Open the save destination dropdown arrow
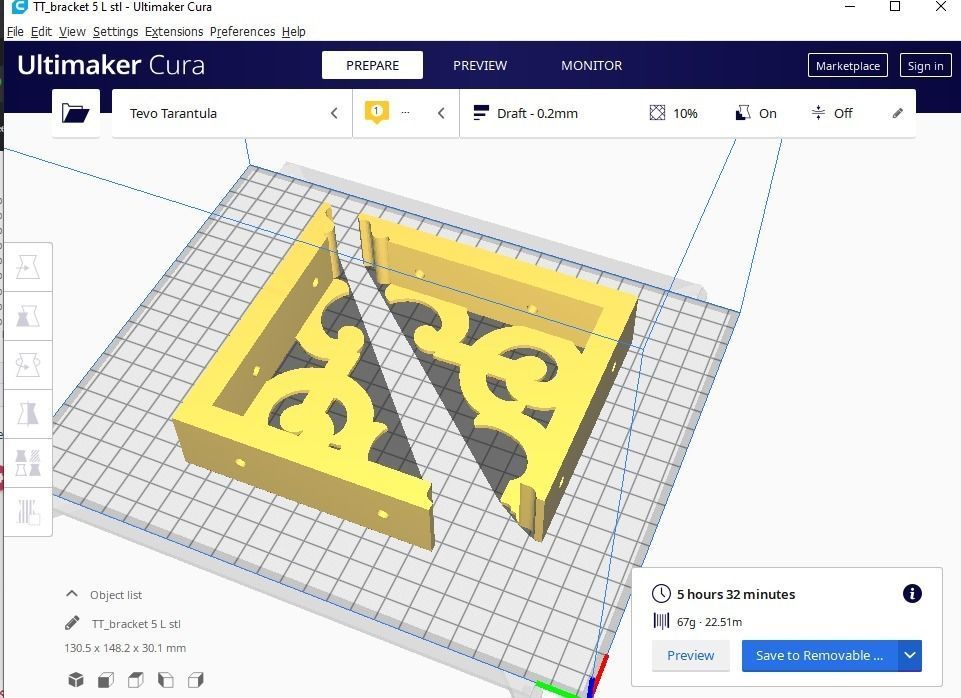961x698 pixels. 910,656
